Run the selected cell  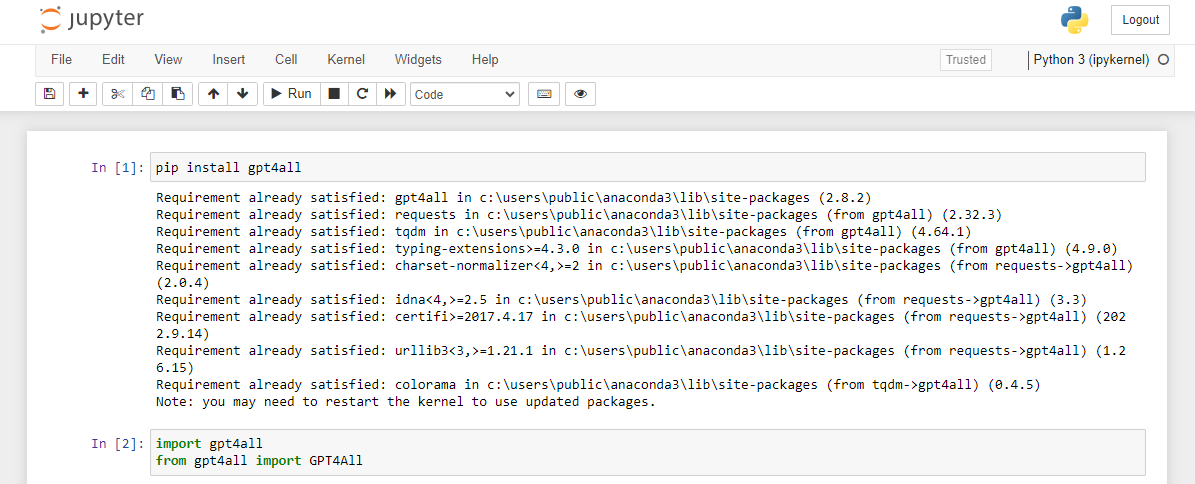point(292,94)
